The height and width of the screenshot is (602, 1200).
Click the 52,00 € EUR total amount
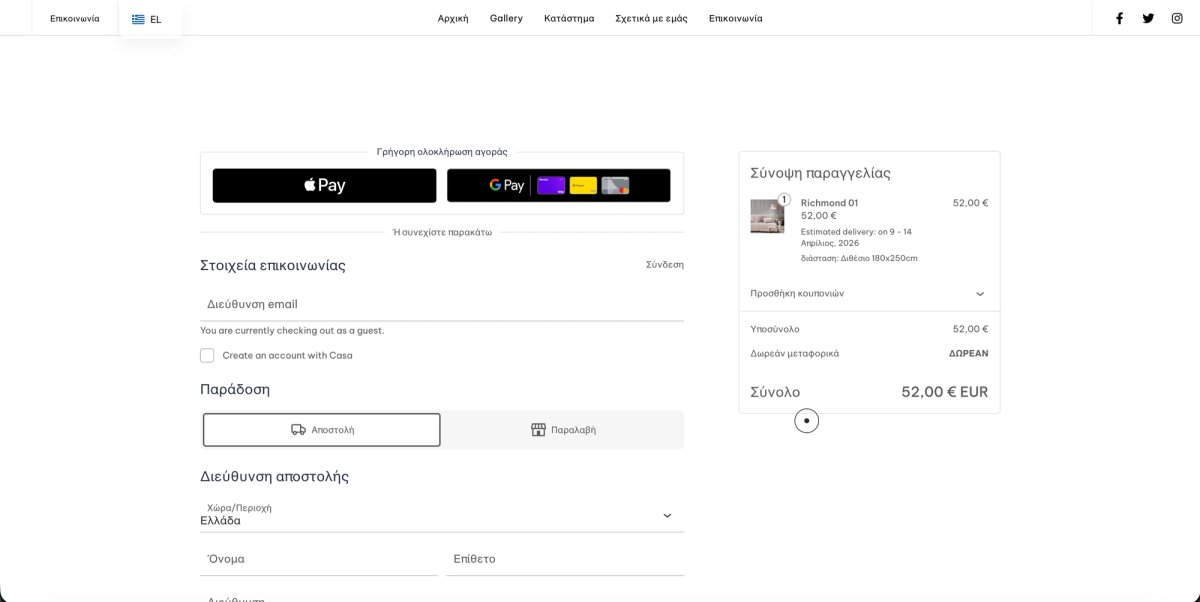944,392
